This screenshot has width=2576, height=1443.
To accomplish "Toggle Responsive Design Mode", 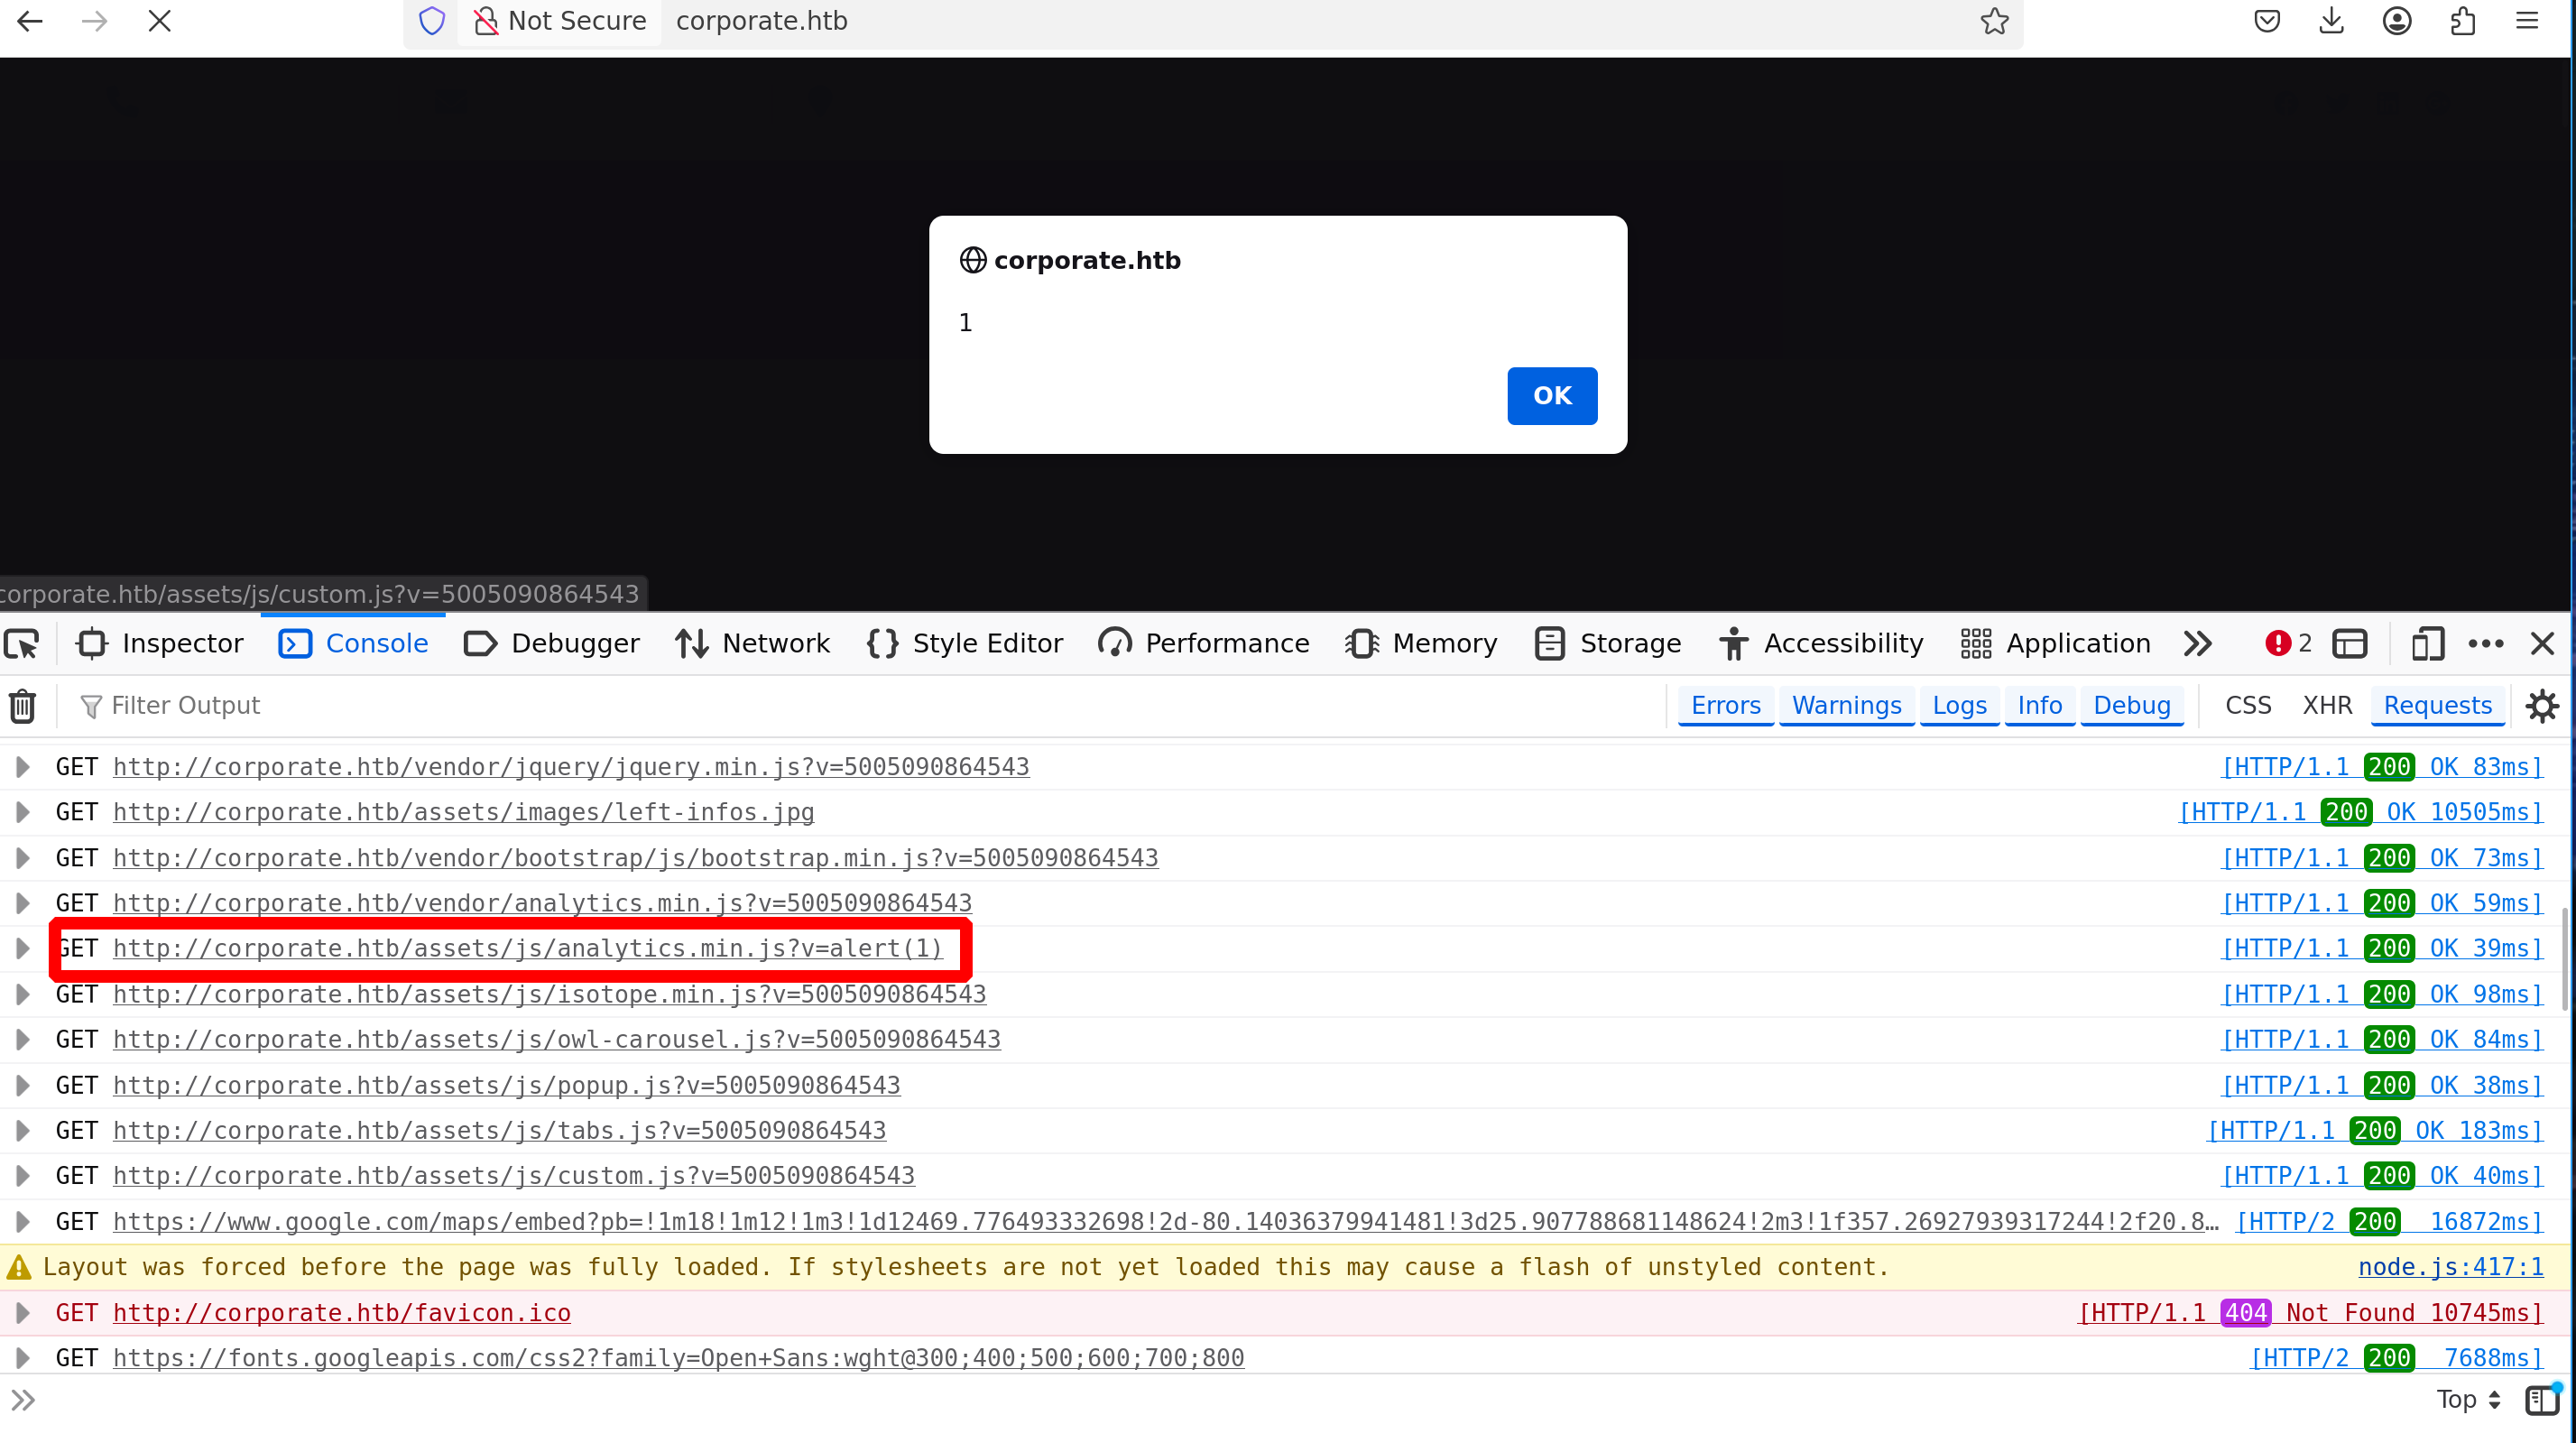I will [2427, 643].
